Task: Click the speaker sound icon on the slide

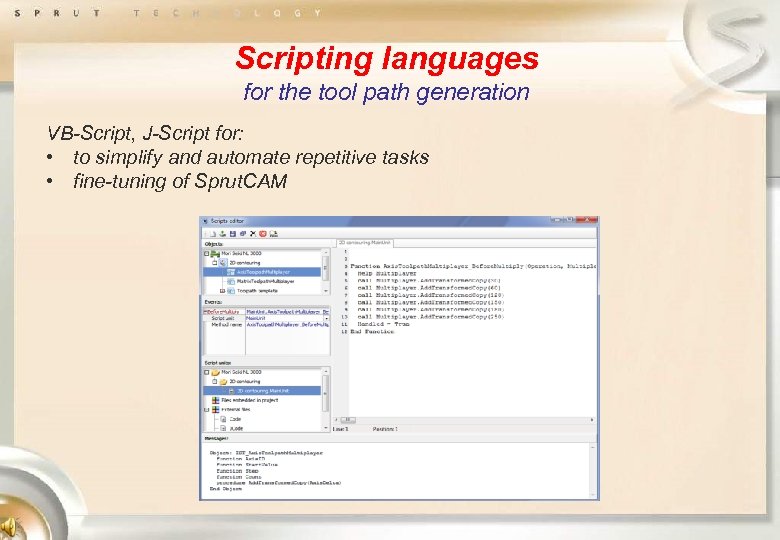Action: pos(9,528)
